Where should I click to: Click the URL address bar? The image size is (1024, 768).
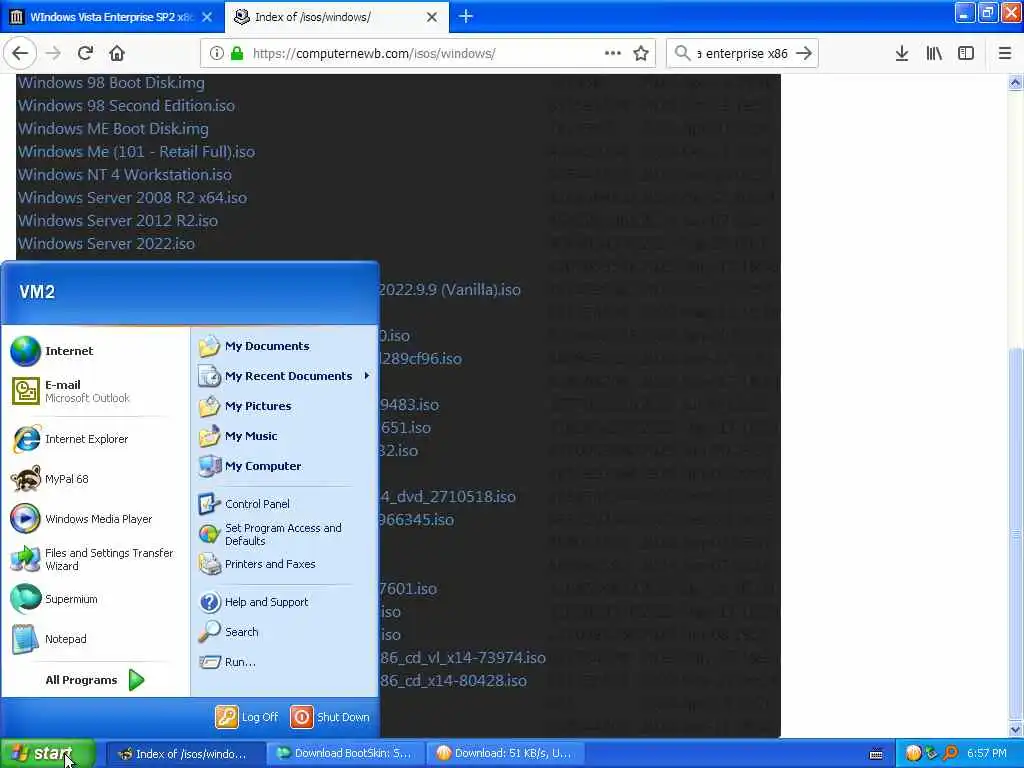pyautogui.click(x=428, y=53)
